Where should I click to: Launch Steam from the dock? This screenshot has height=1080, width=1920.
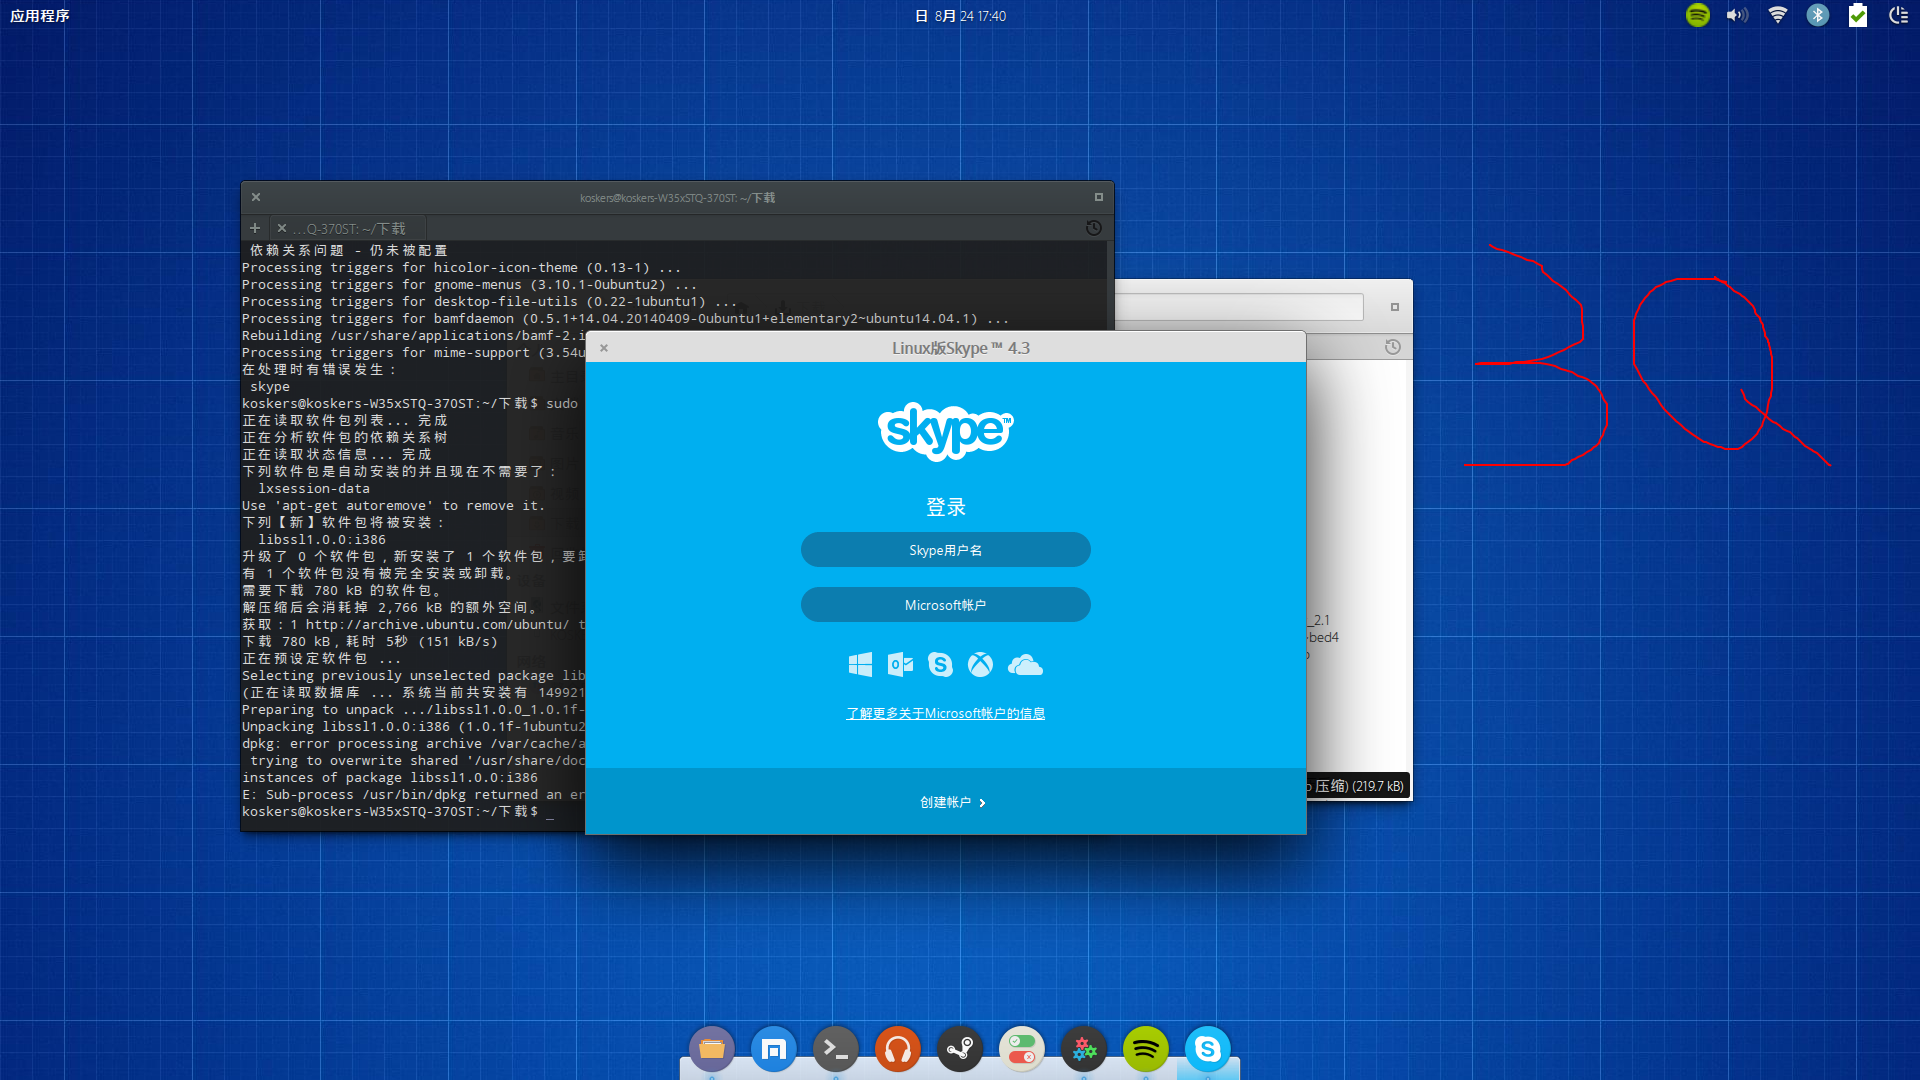coord(960,1049)
